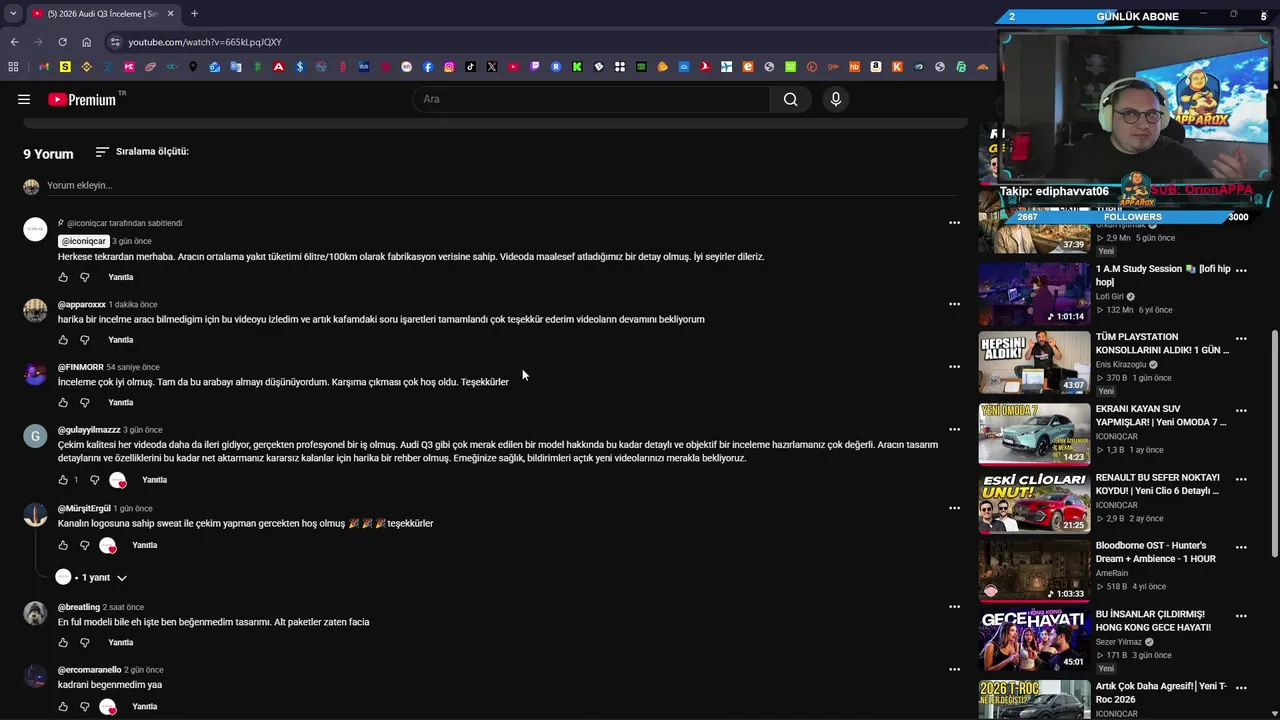
Task: Open options for TÜM PLAYSTATION video
Action: coord(1241,338)
